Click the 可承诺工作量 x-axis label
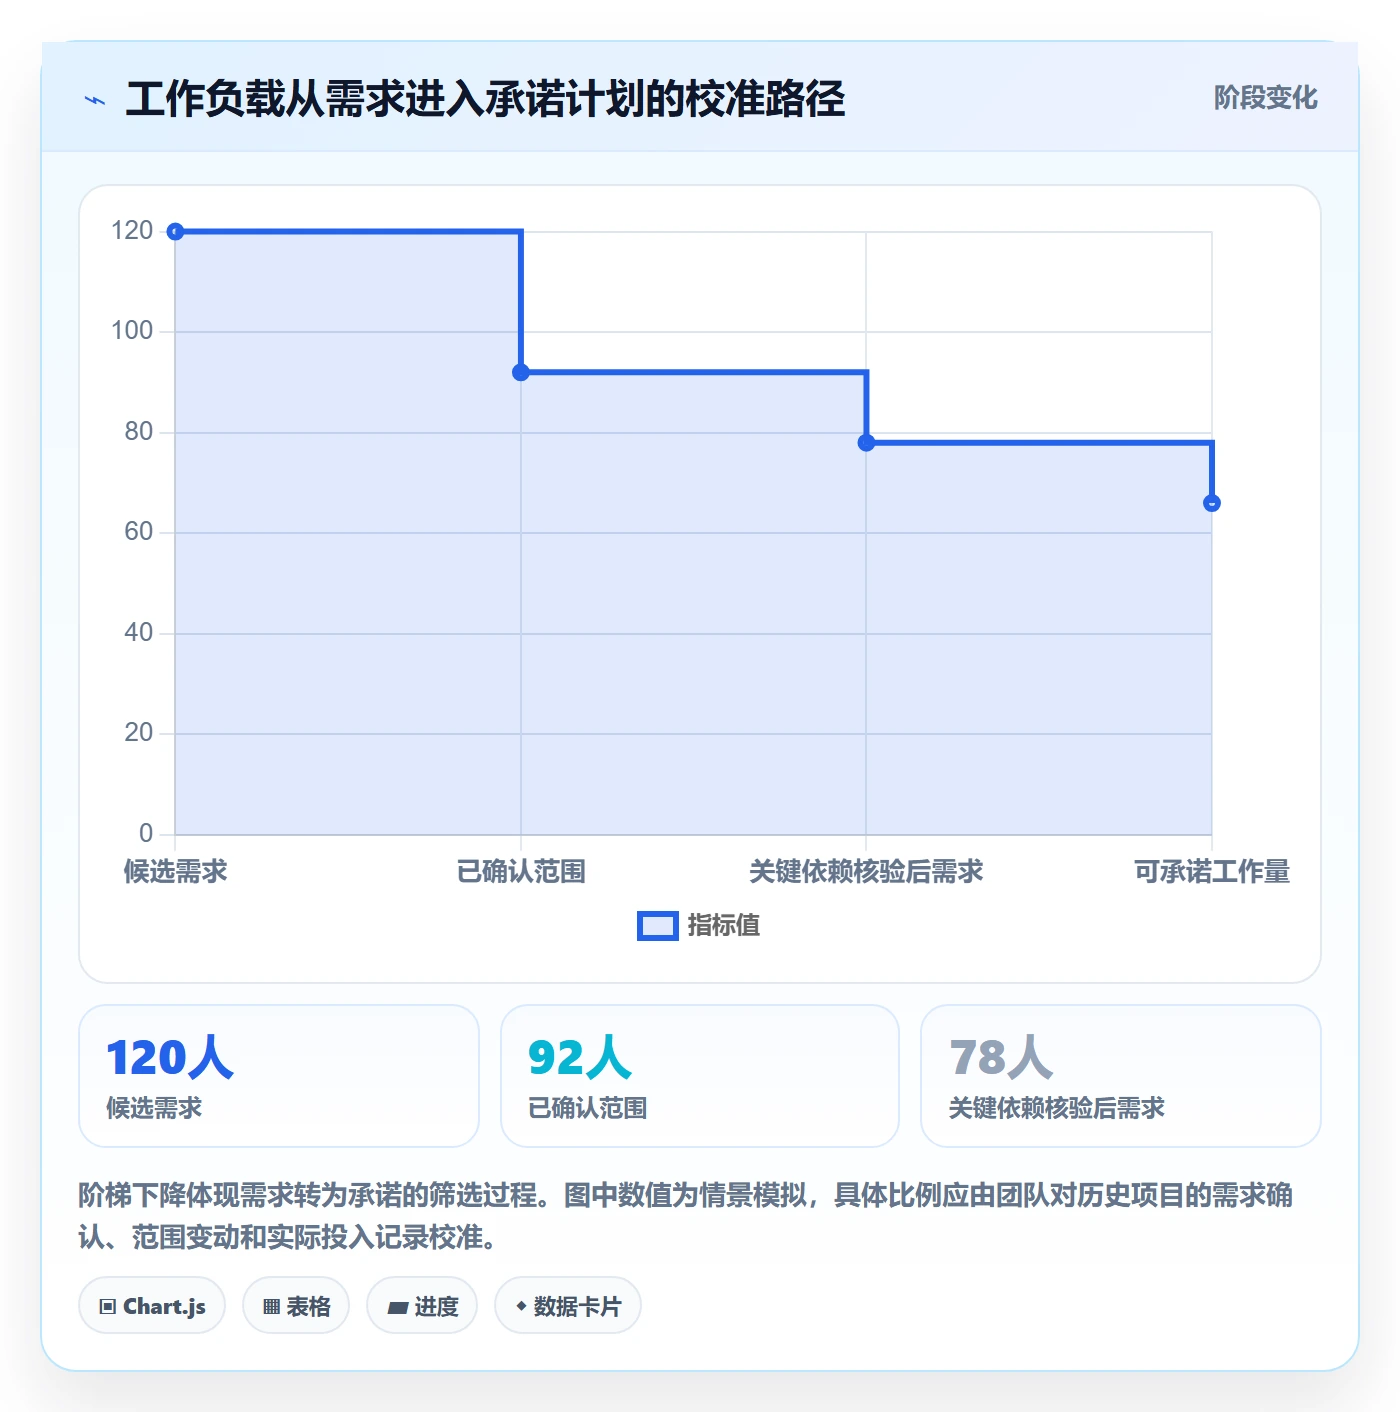 (1212, 872)
